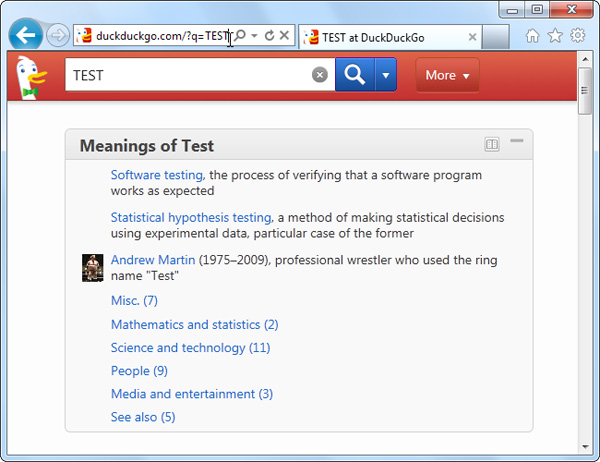Click the browser Back arrow button
This screenshot has width=600, height=462.
26,36
